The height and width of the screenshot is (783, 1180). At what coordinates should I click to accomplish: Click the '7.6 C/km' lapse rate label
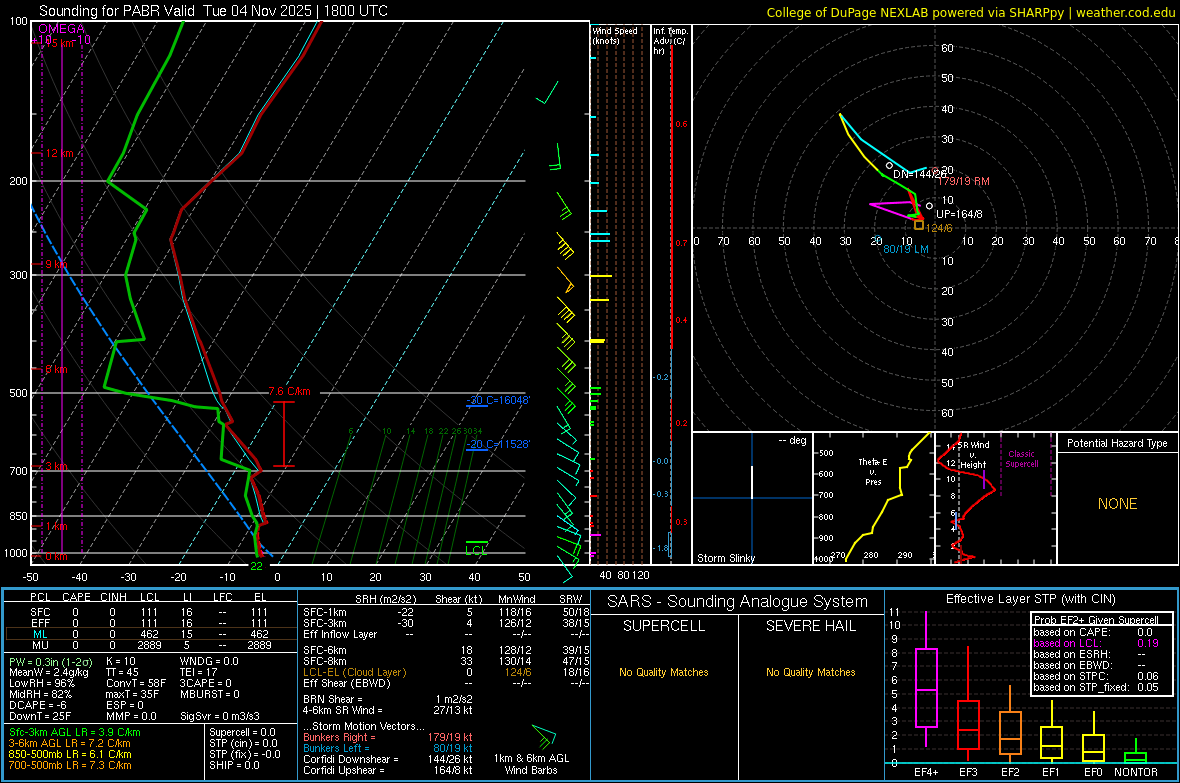click(x=289, y=392)
